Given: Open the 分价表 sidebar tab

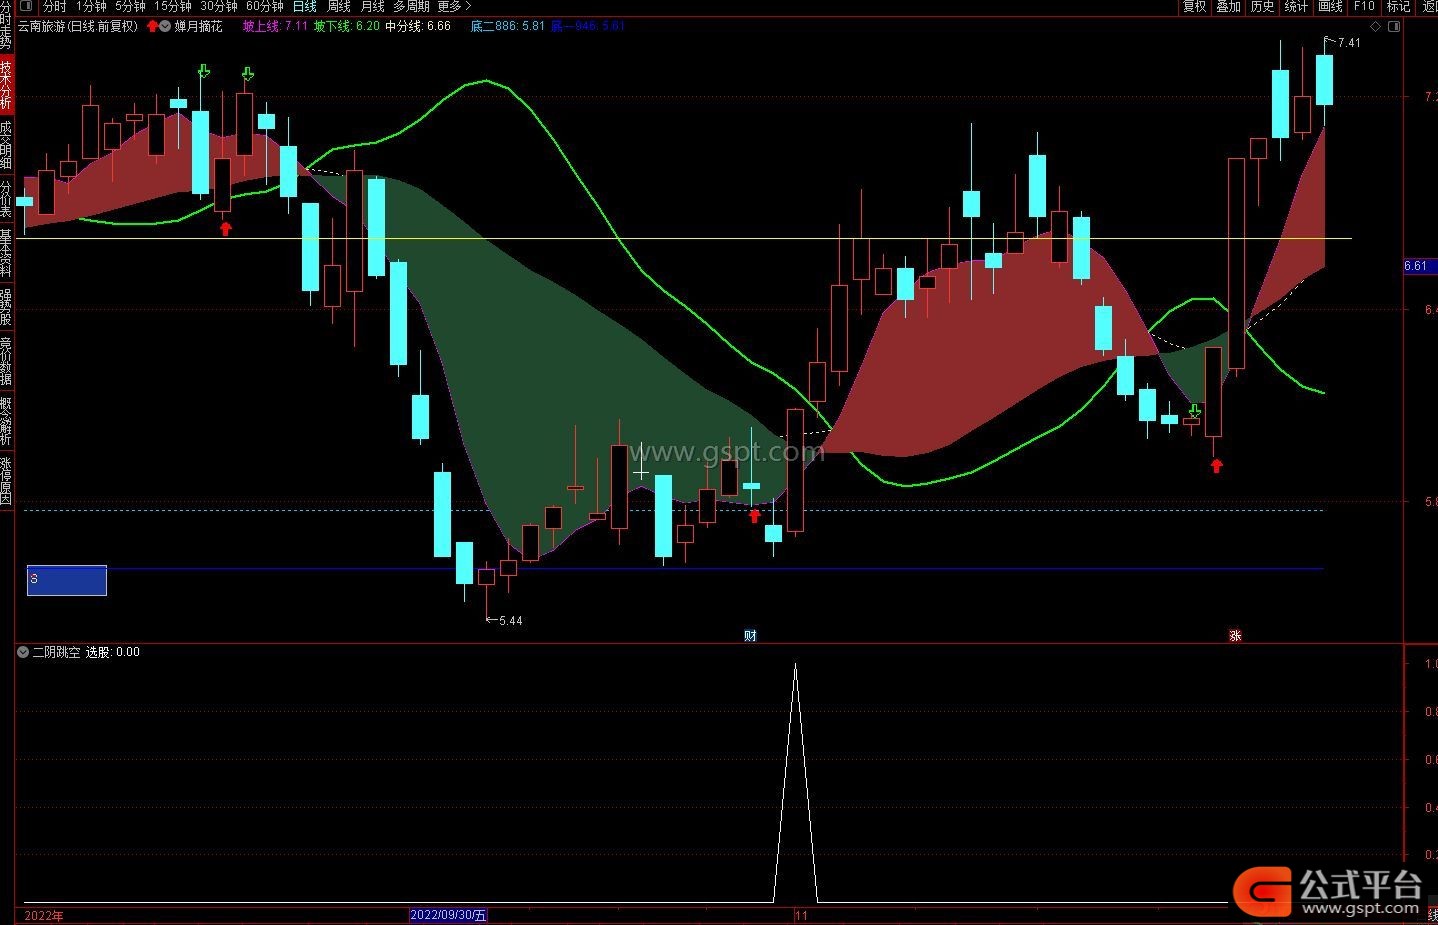Looking at the screenshot, I should tap(6, 199).
